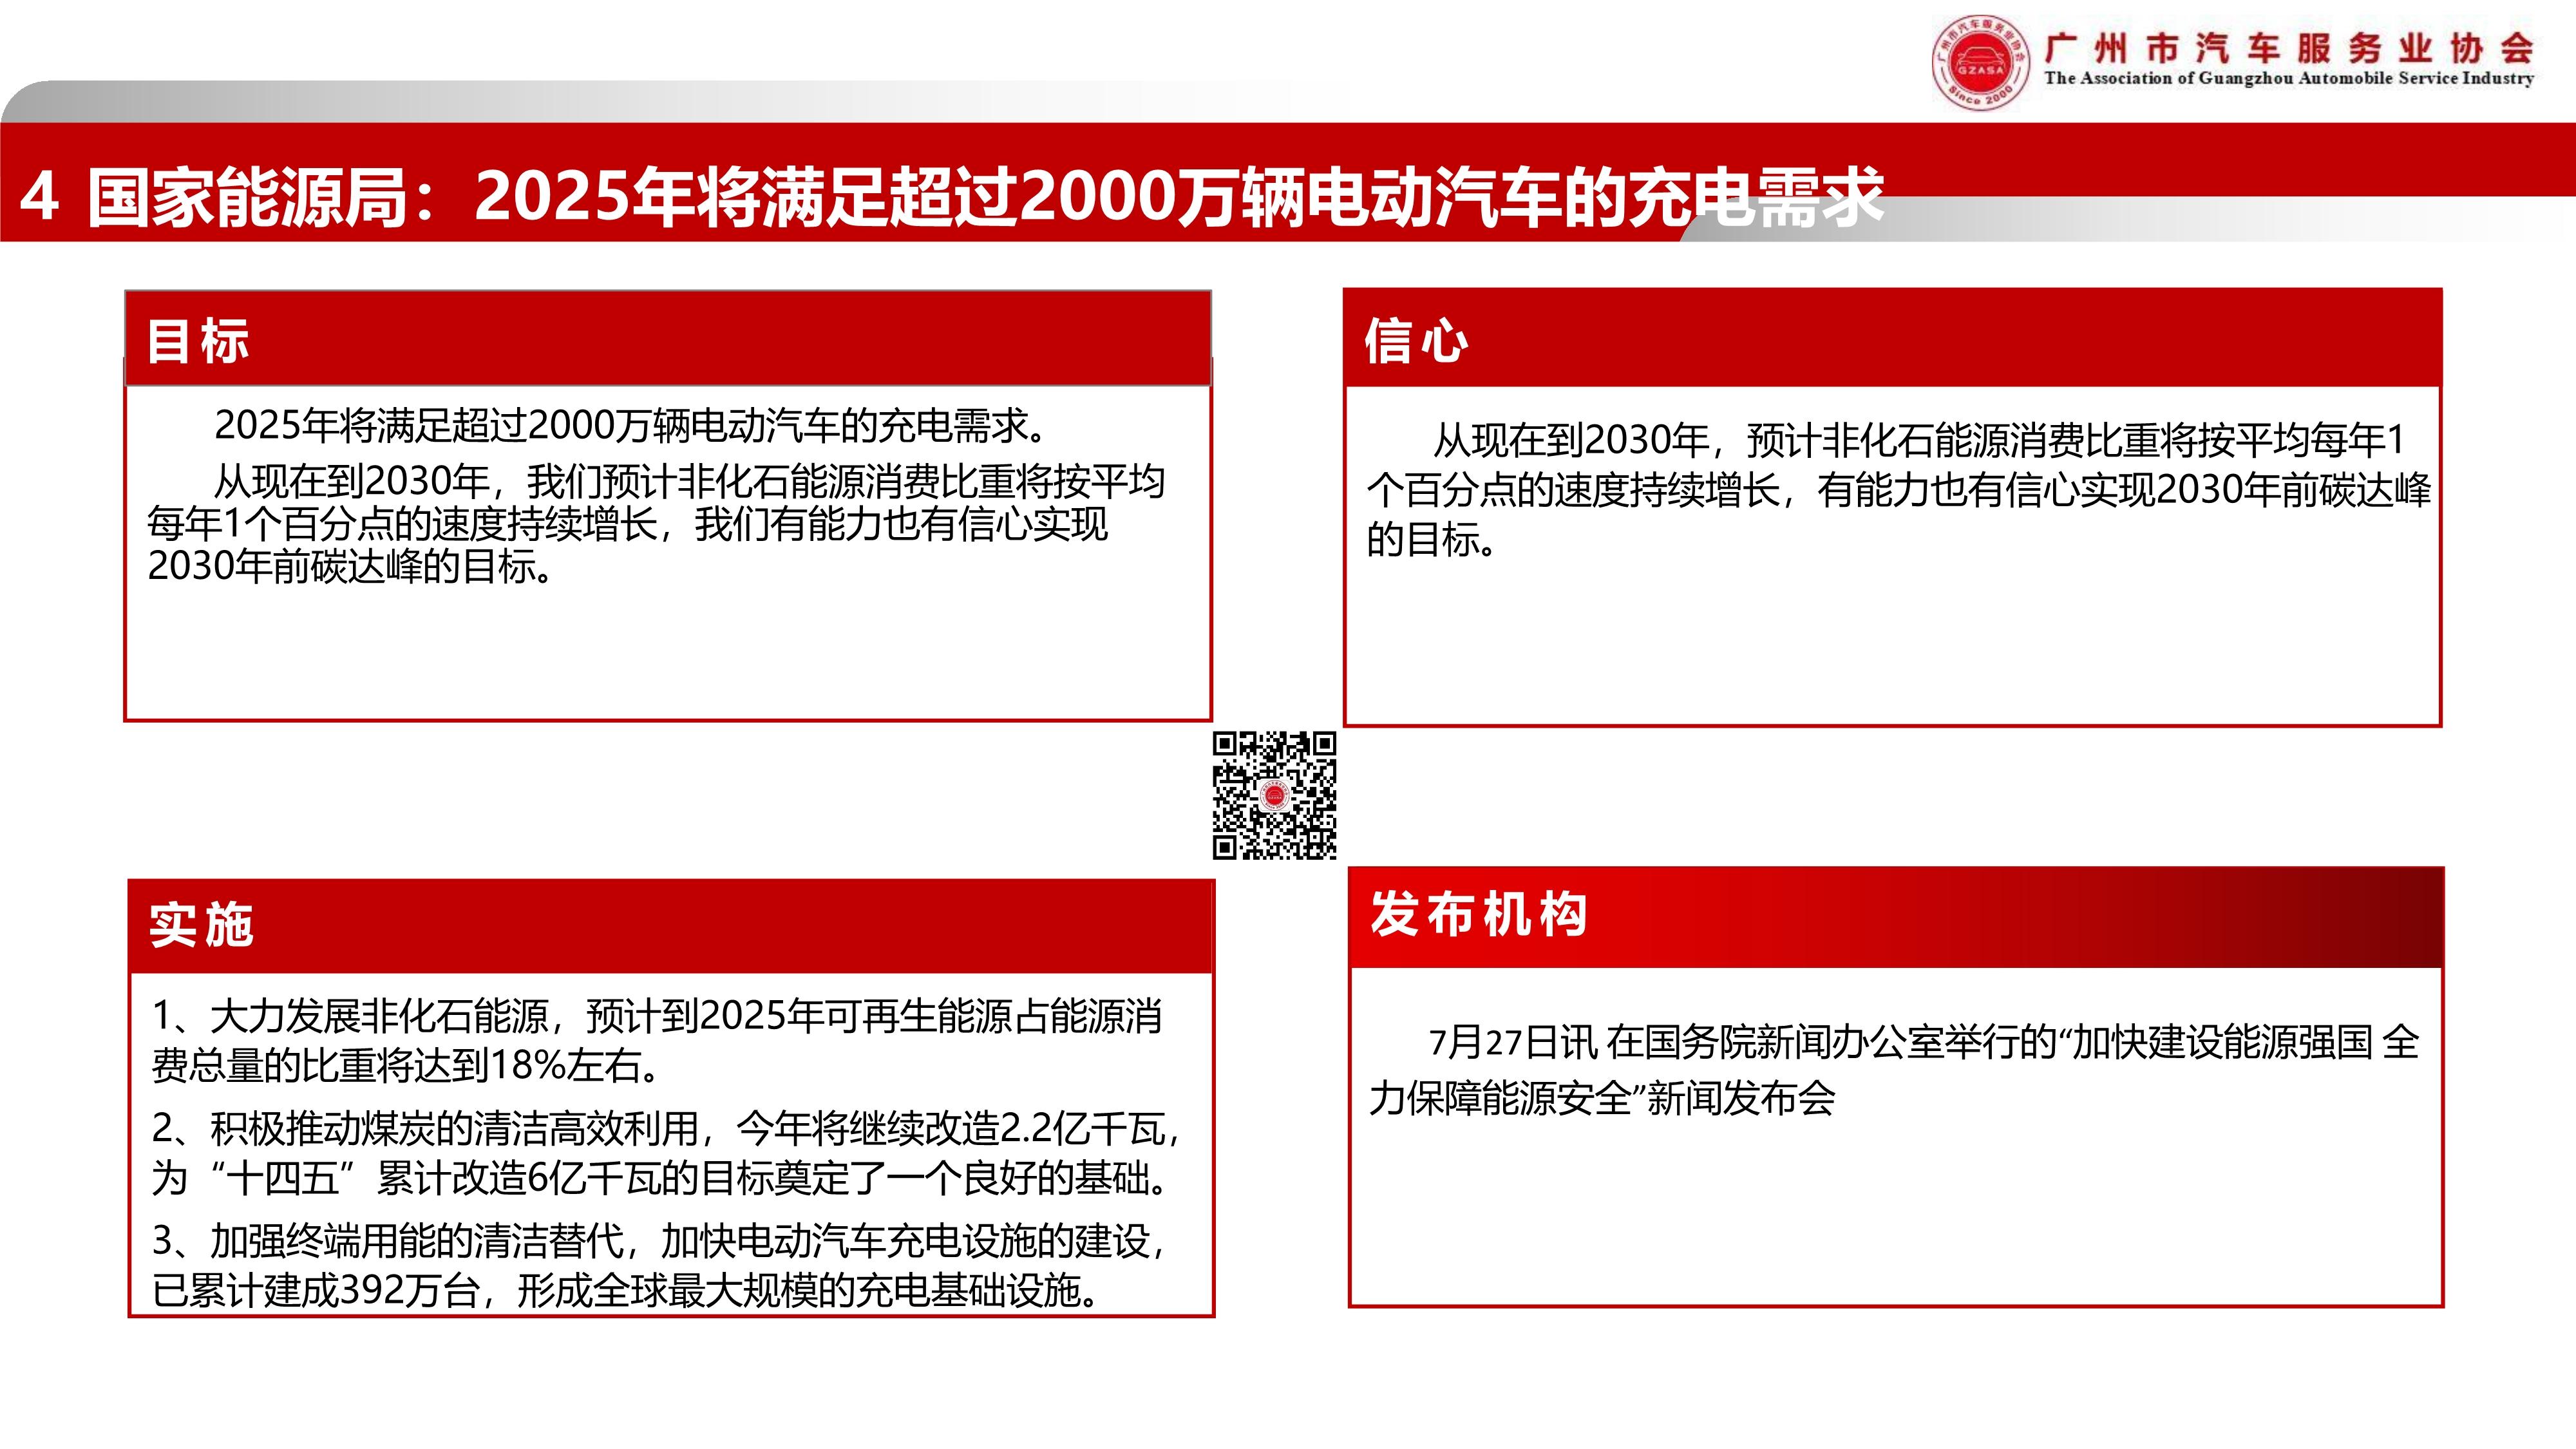The height and width of the screenshot is (1449, 2576).
Task: Select the item starting '1、大力发展非化石能源'
Action: 657,1040
